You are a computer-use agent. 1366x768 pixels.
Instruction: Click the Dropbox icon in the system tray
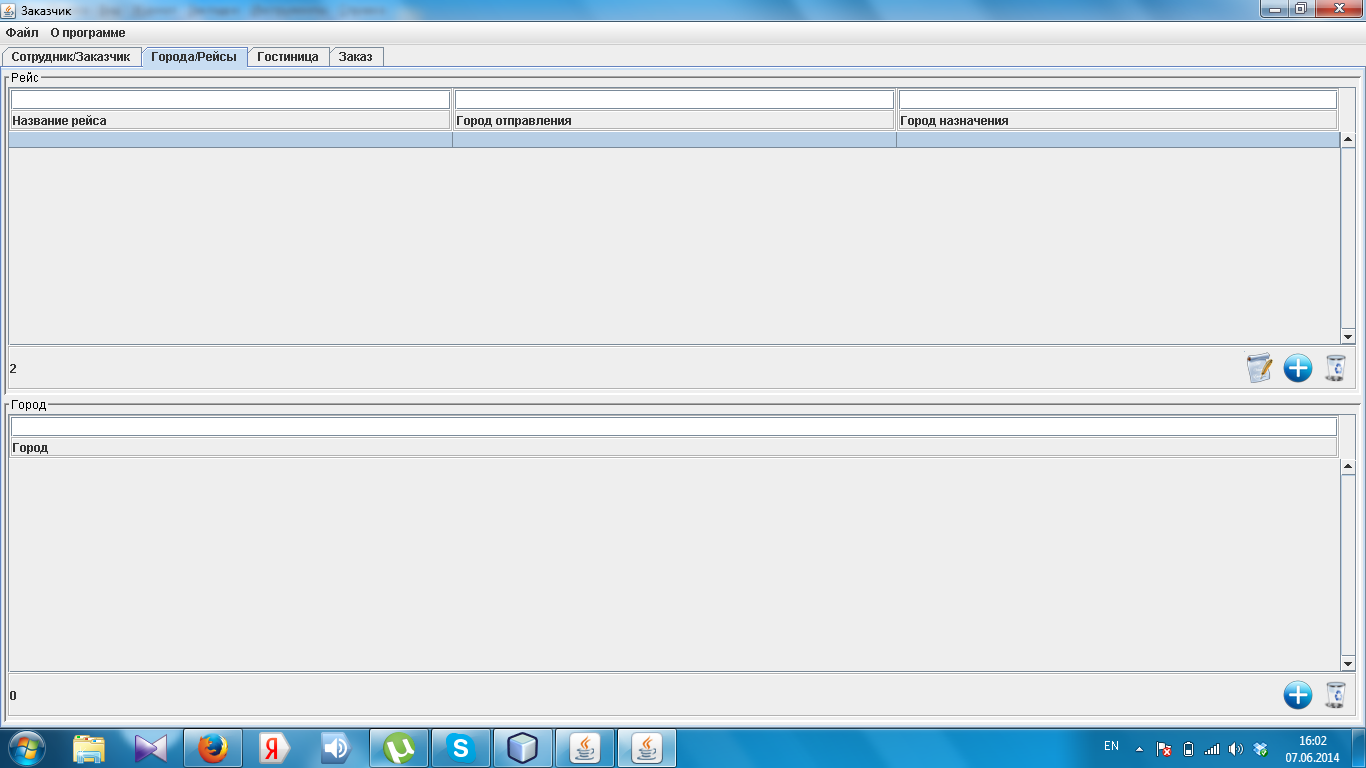tap(1260, 749)
